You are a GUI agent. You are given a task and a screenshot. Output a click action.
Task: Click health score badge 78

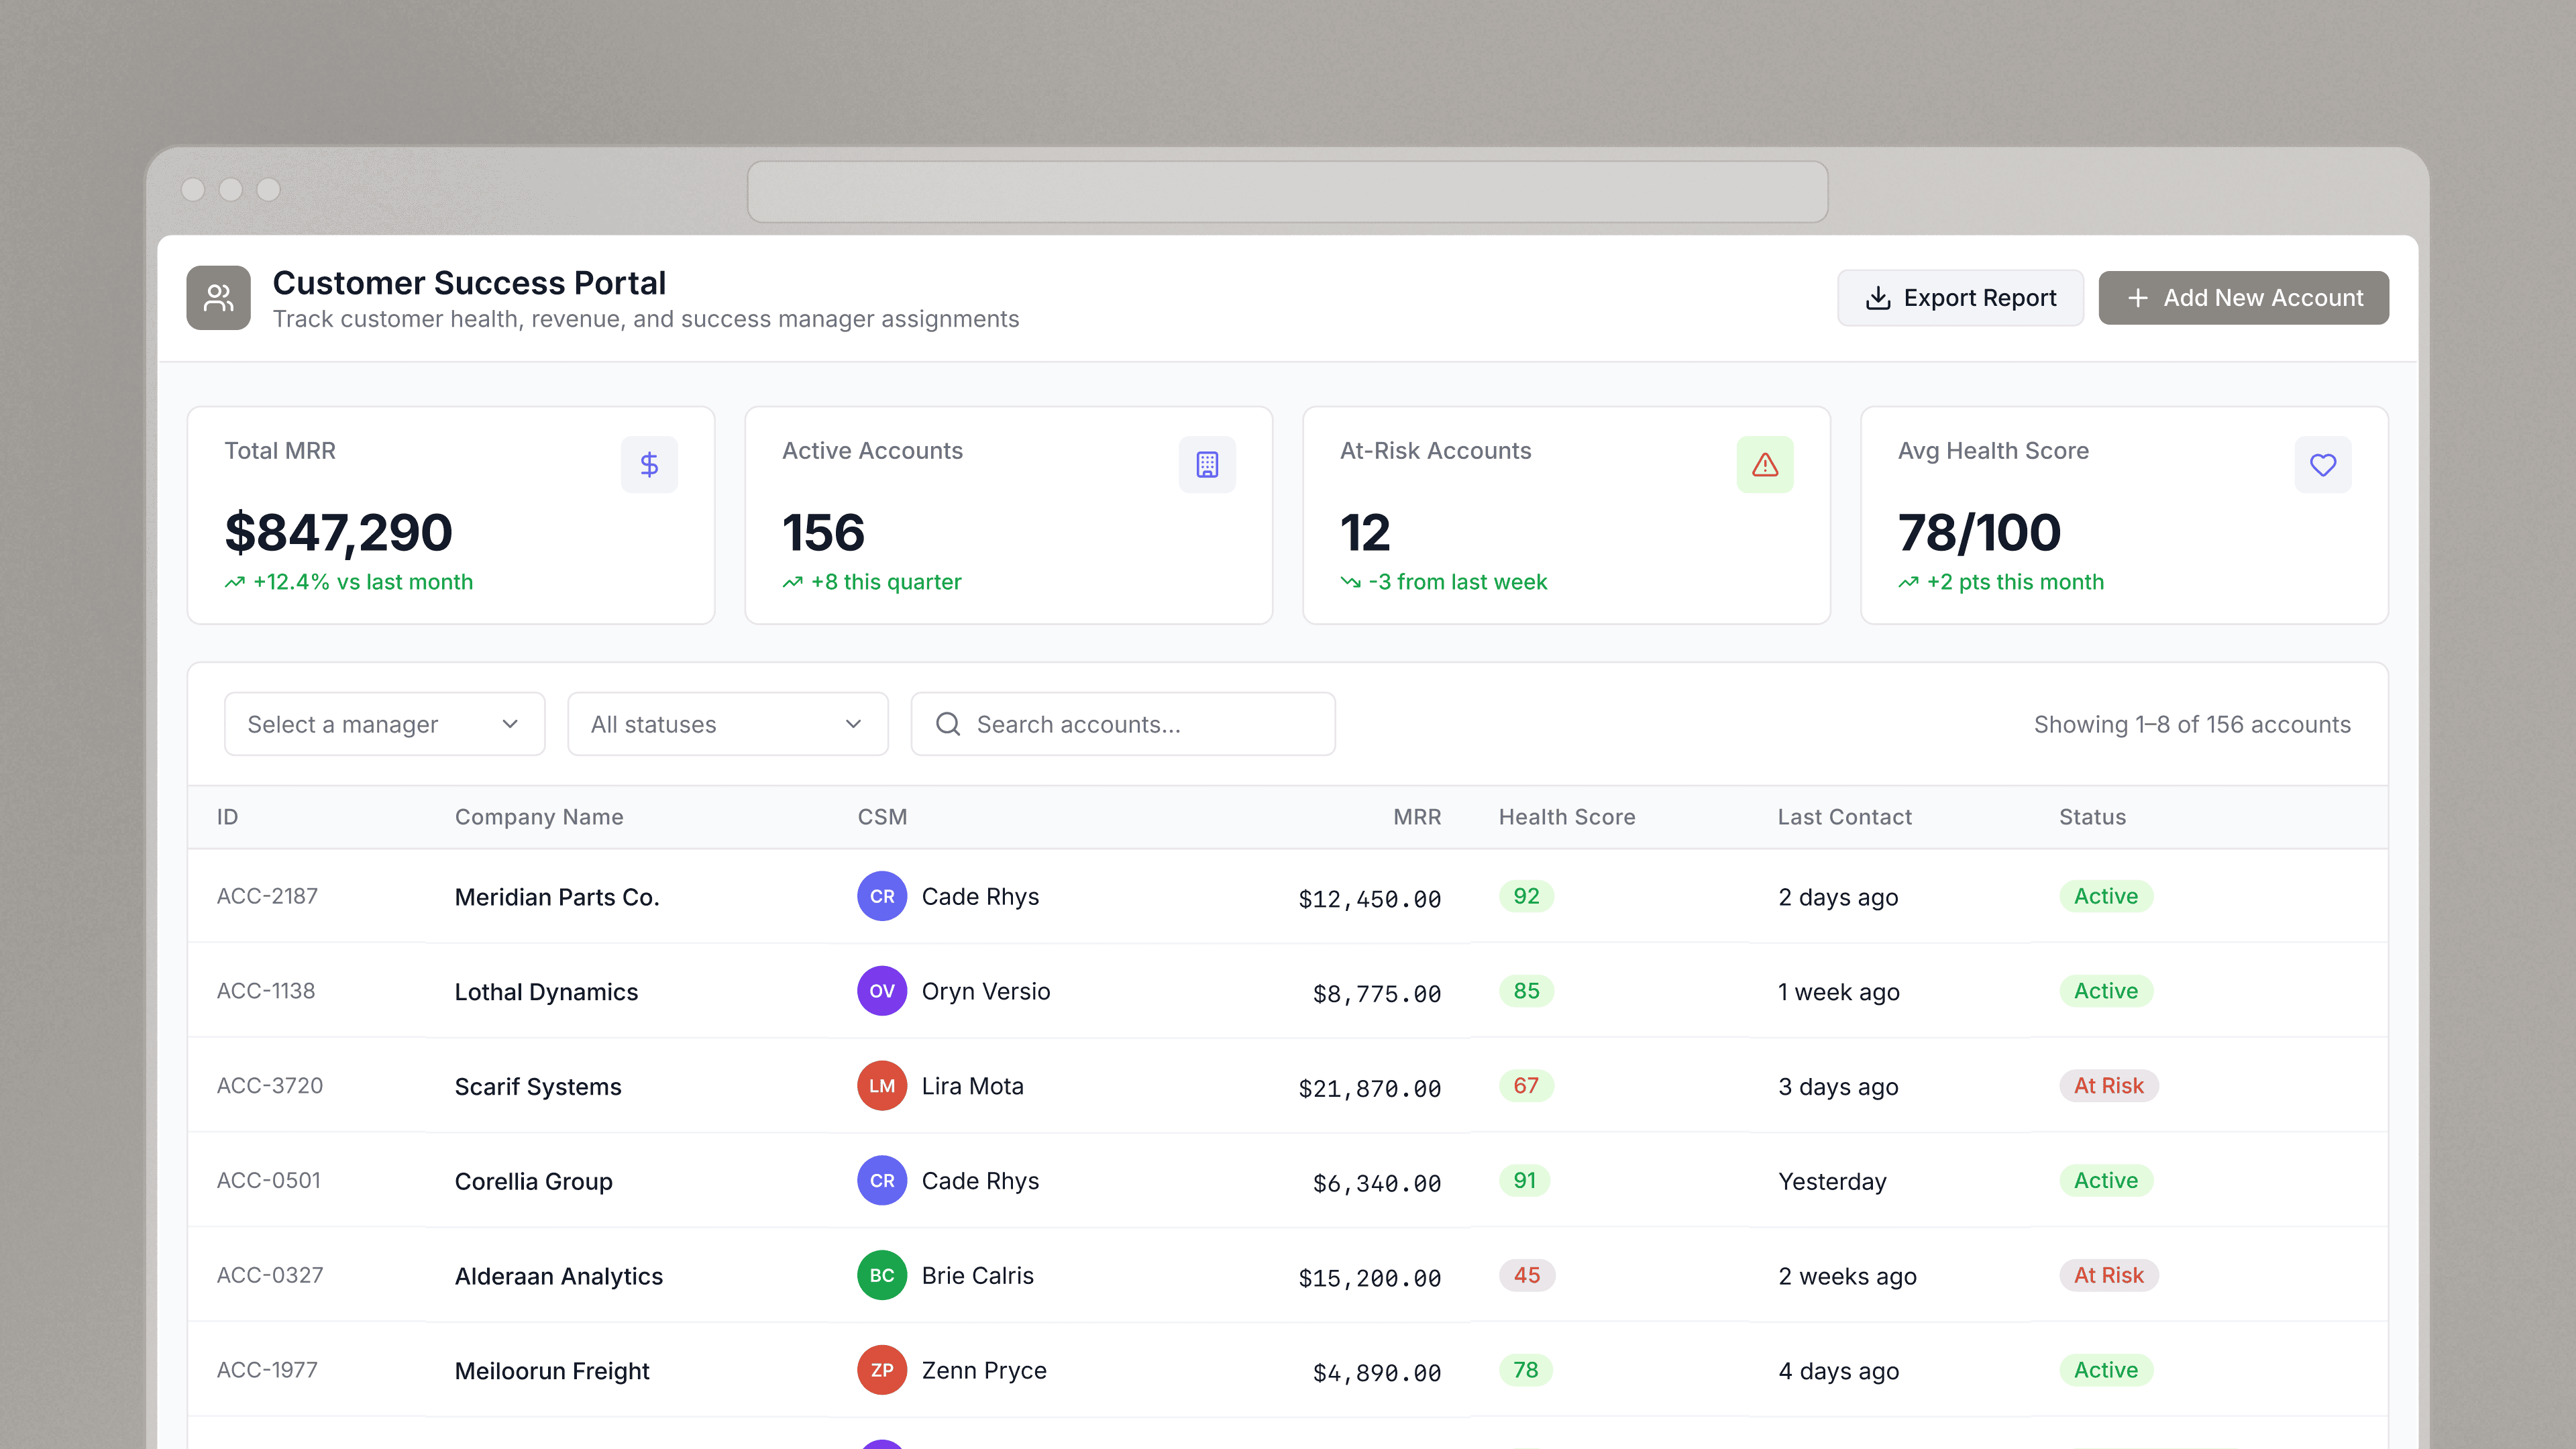coord(1526,1370)
